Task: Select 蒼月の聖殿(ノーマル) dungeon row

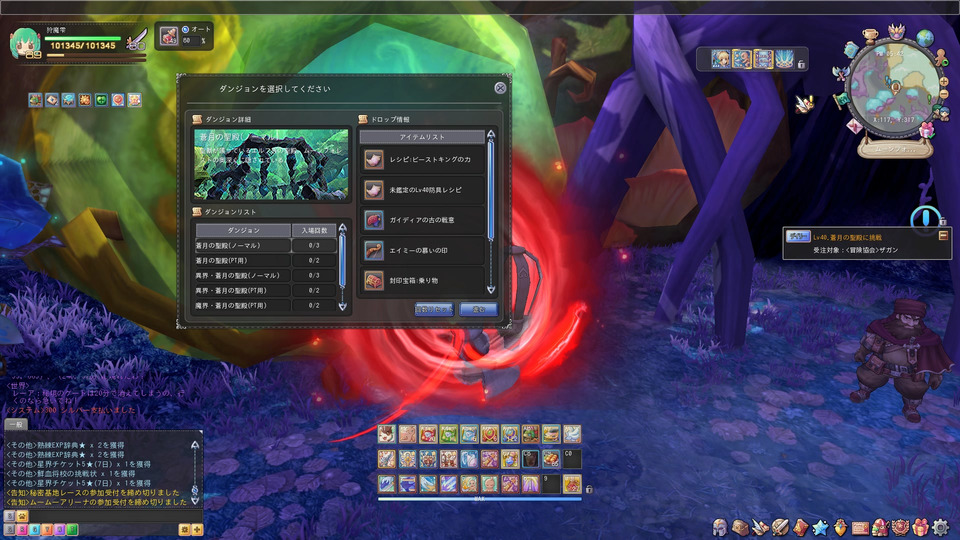Action: tap(266, 246)
